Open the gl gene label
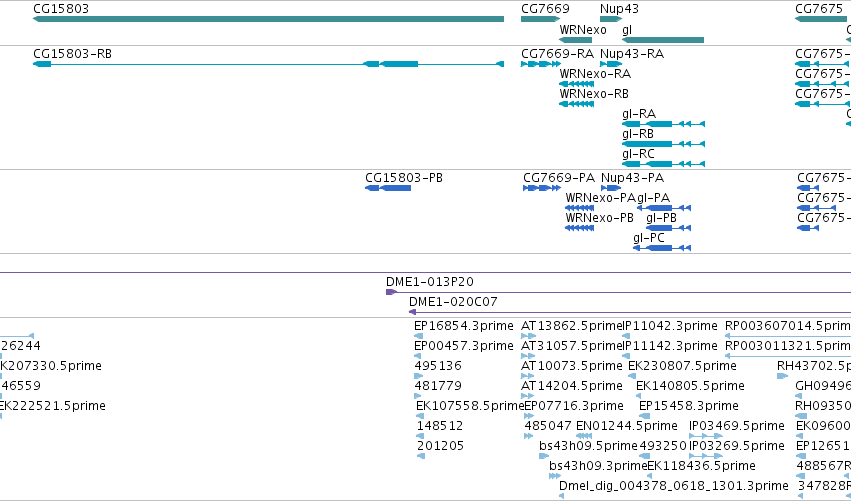The image size is (851, 501). point(627,30)
